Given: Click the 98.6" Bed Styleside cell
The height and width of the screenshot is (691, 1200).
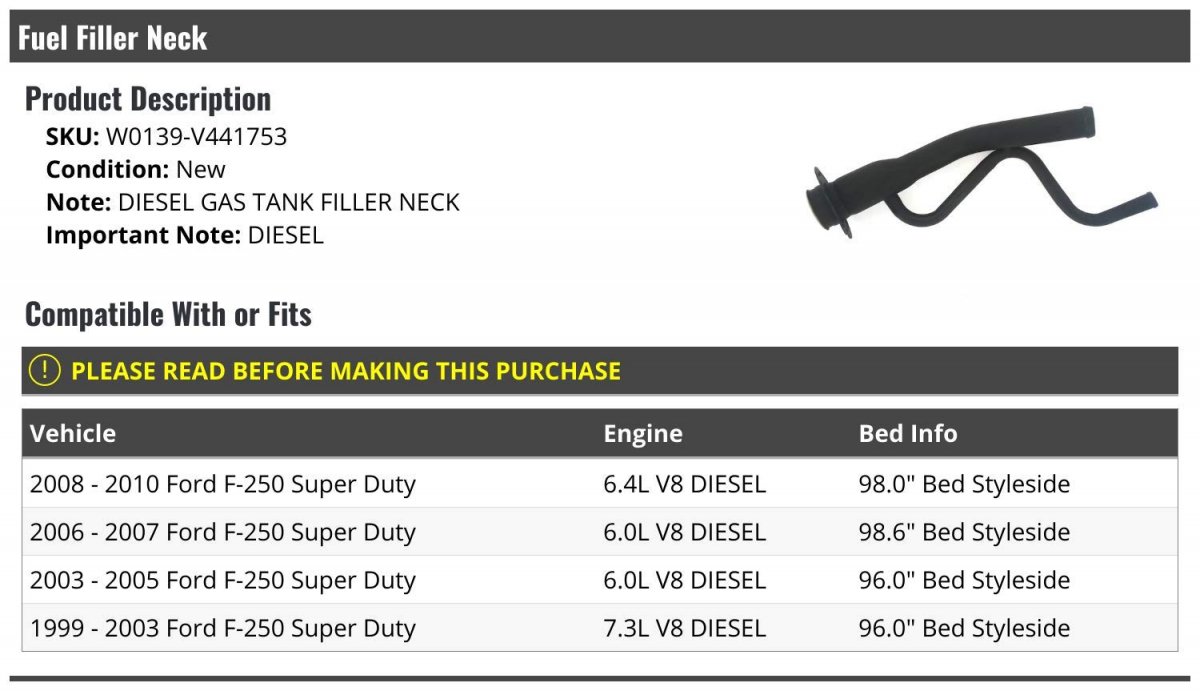Looking at the screenshot, I should [964, 532].
